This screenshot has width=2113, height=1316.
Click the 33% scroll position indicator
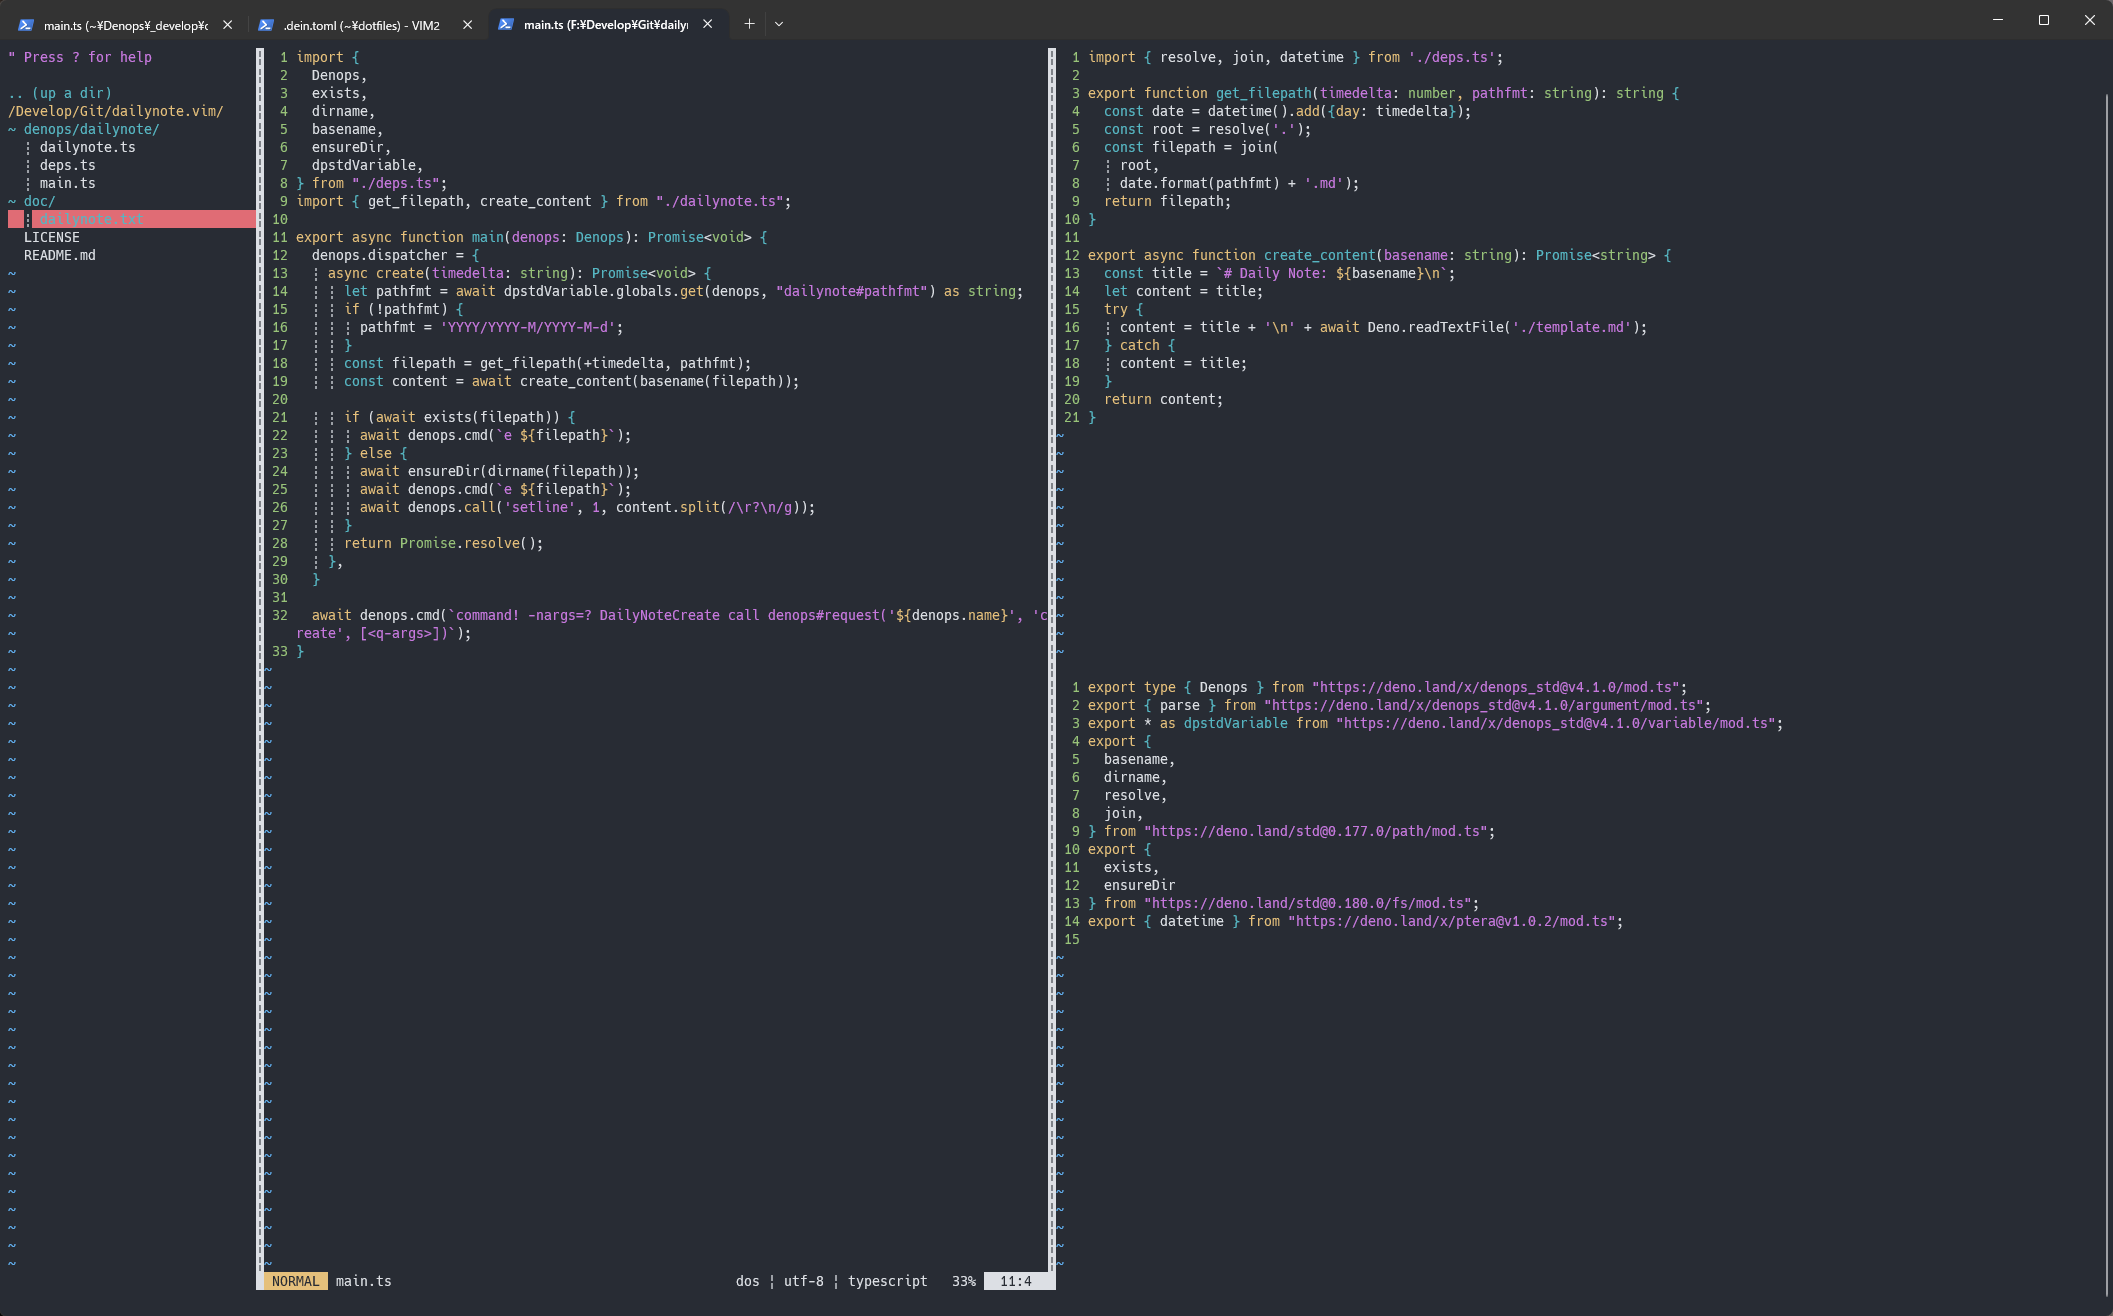pyautogui.click(x=963, y=1281)
